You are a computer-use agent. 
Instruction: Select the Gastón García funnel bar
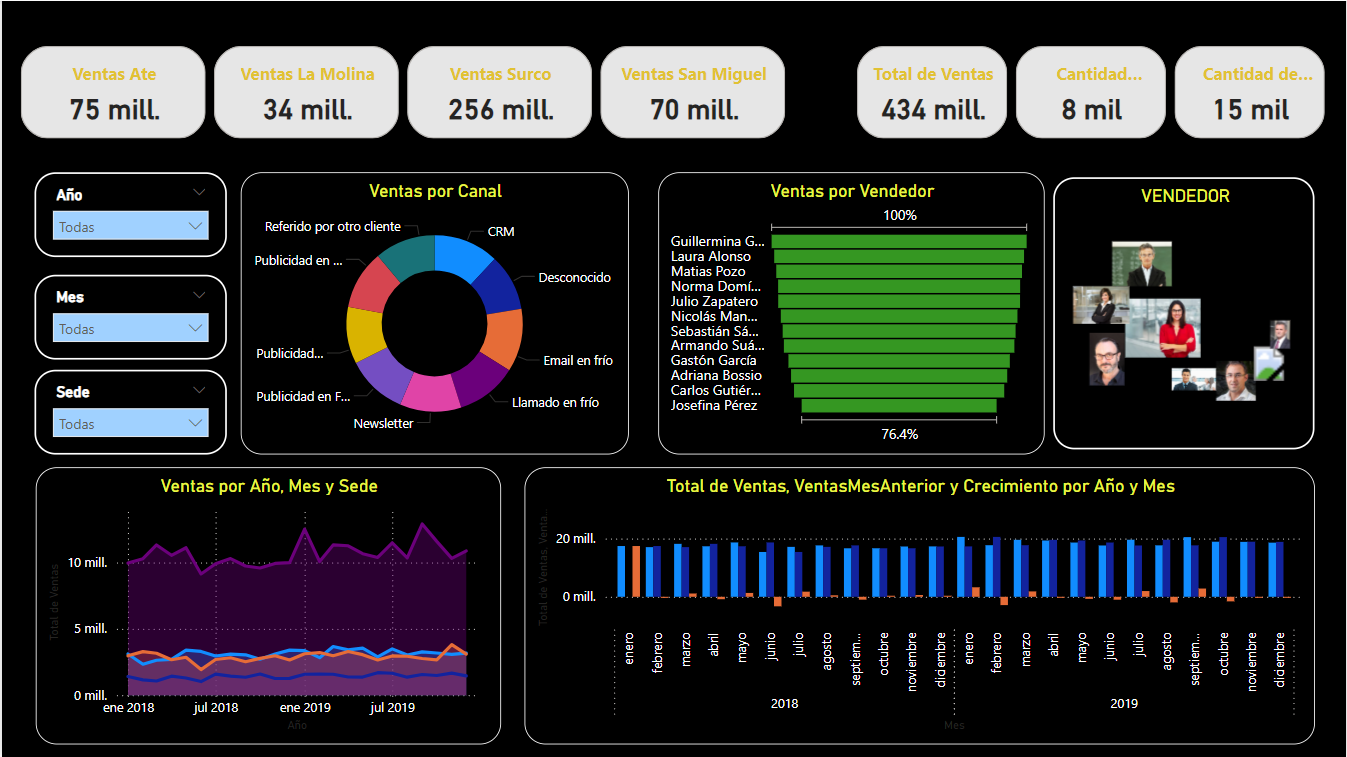click(x=899, y=360)
